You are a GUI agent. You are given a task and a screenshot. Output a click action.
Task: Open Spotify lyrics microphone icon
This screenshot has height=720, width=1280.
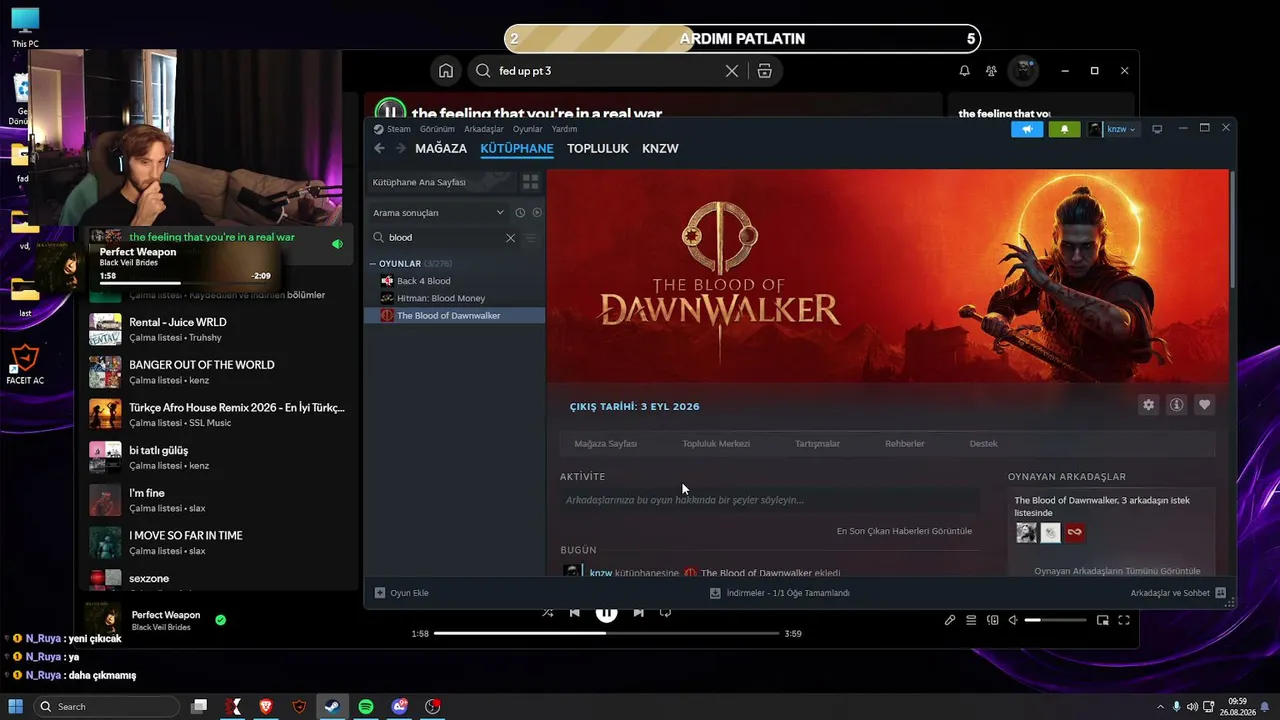[950, 620]
